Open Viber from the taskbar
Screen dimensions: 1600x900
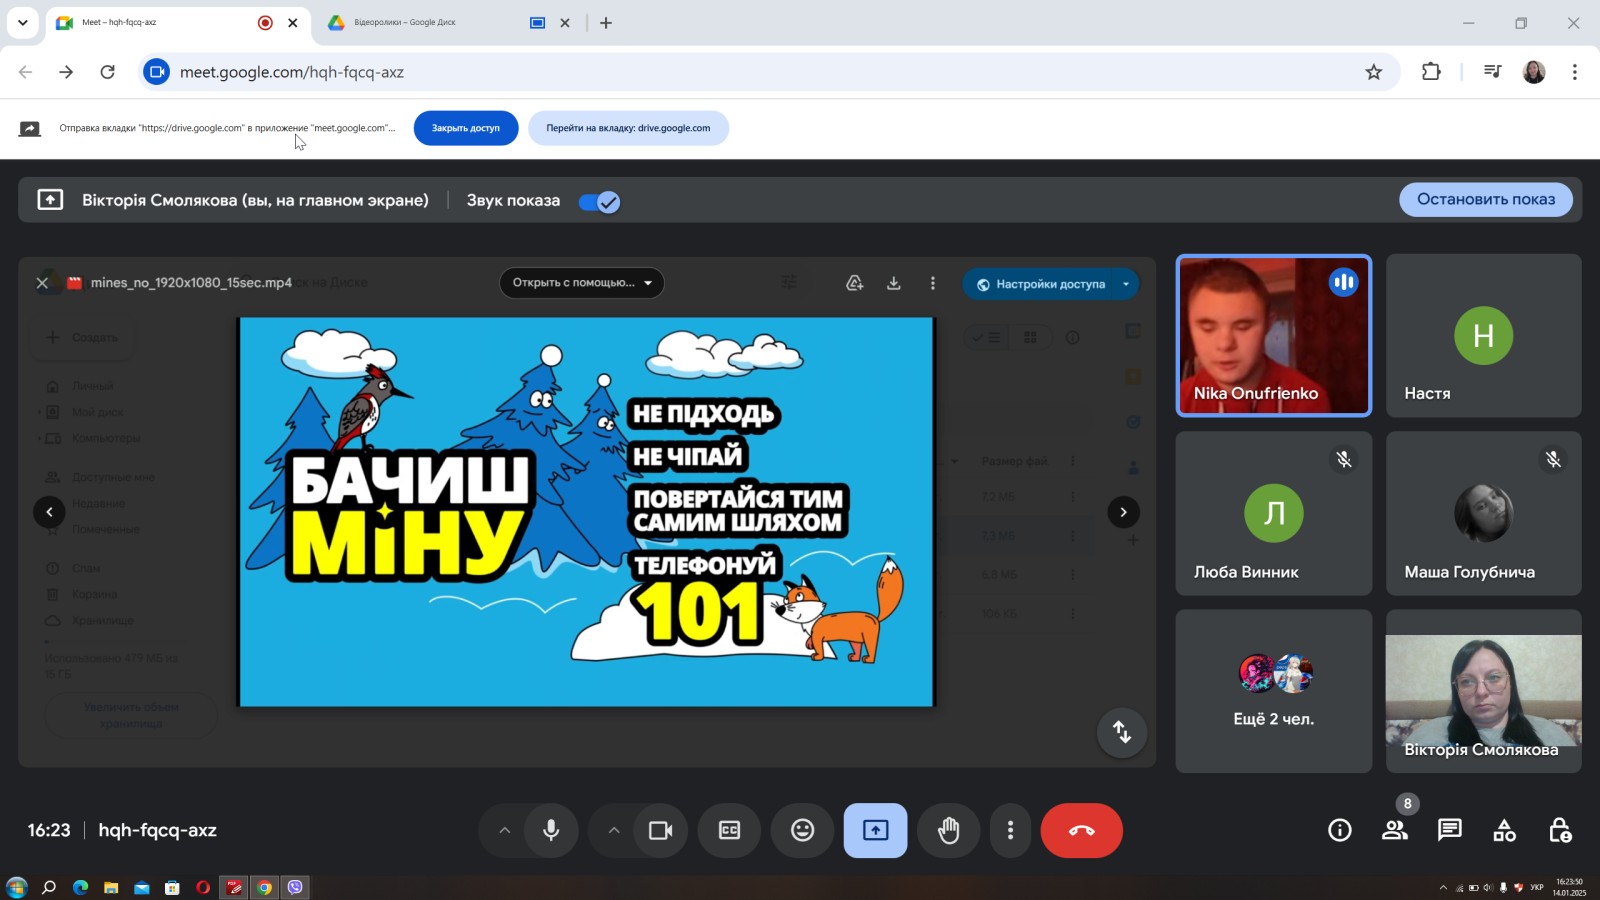[295, 887]
